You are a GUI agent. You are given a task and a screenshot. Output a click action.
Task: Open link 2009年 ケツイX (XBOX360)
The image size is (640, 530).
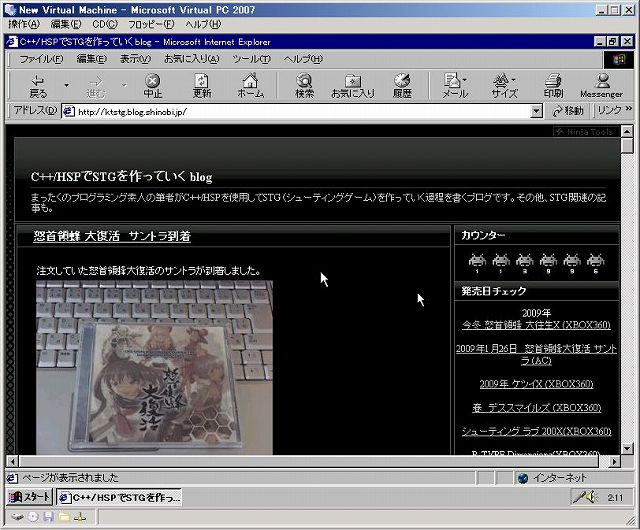click(x=536, y=384)
